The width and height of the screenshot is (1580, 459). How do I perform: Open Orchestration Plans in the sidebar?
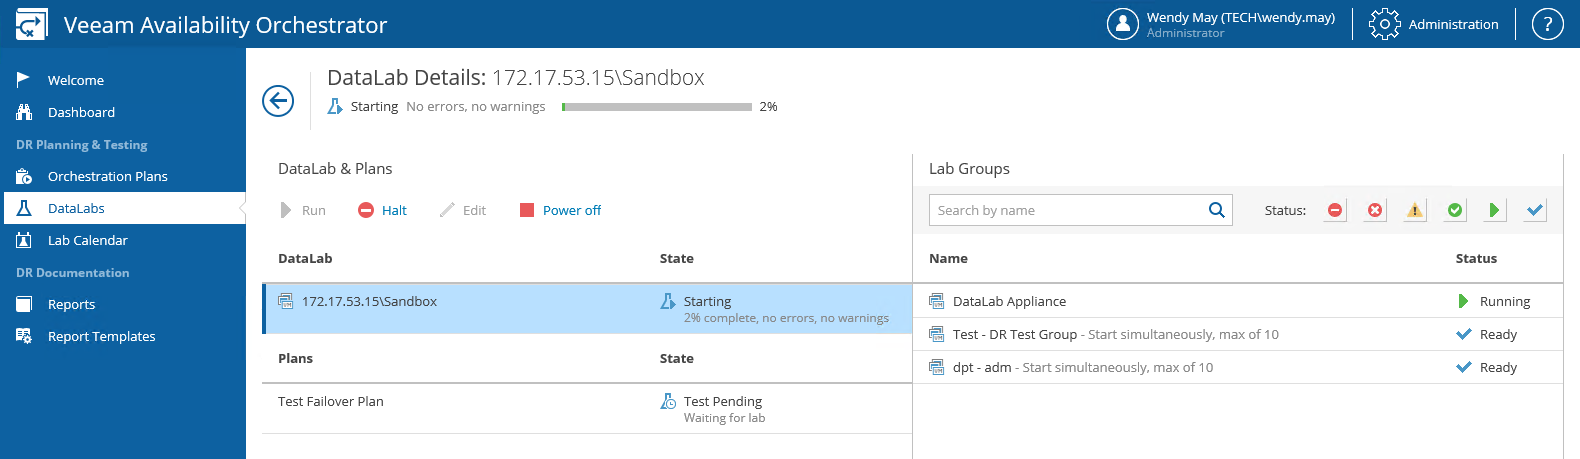(x=107, y=176)
